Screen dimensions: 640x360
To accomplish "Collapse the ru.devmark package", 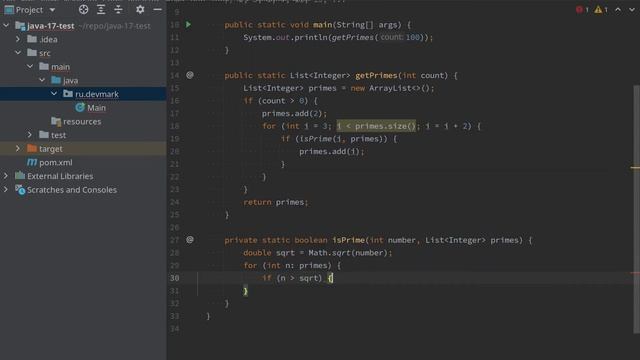I will 54,93.
